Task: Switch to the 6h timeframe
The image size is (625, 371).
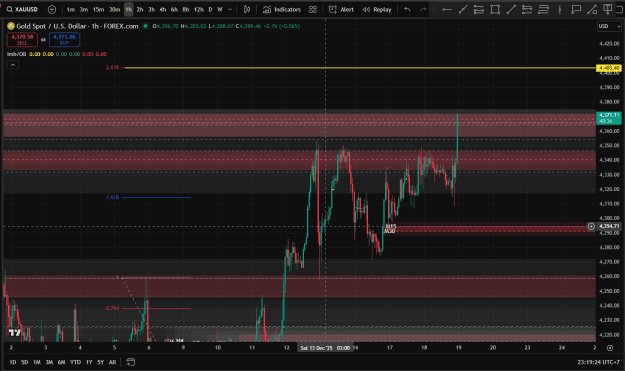Action: [x=174, y=9]
